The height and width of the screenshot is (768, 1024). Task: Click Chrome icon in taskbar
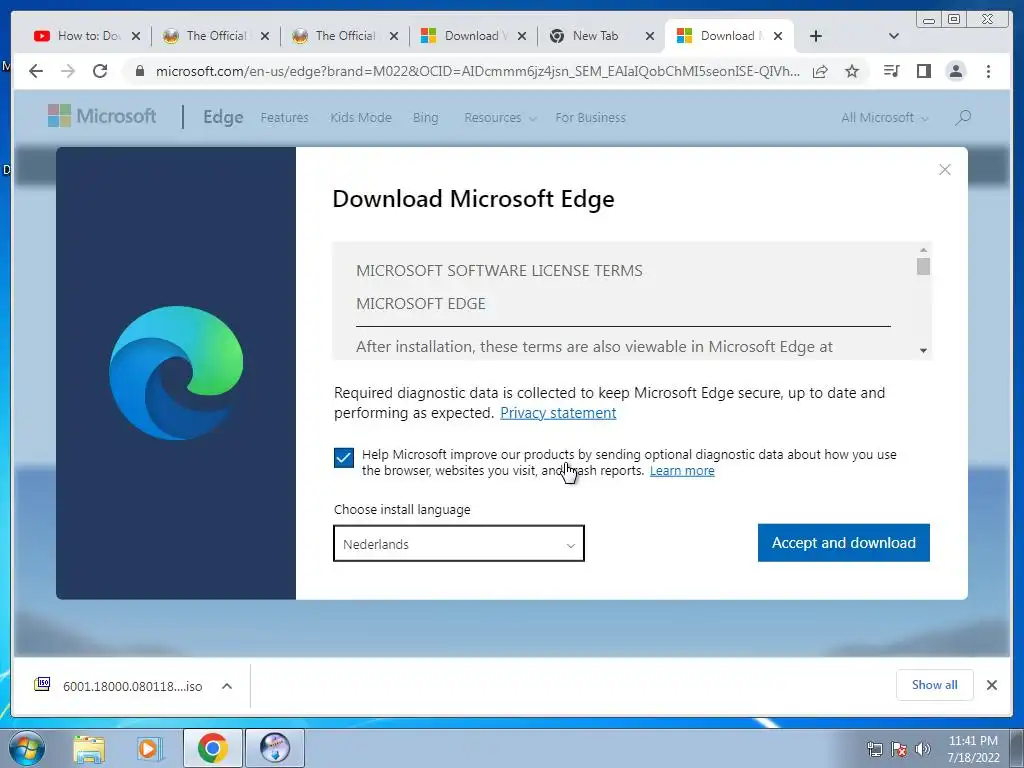point(212,748)
